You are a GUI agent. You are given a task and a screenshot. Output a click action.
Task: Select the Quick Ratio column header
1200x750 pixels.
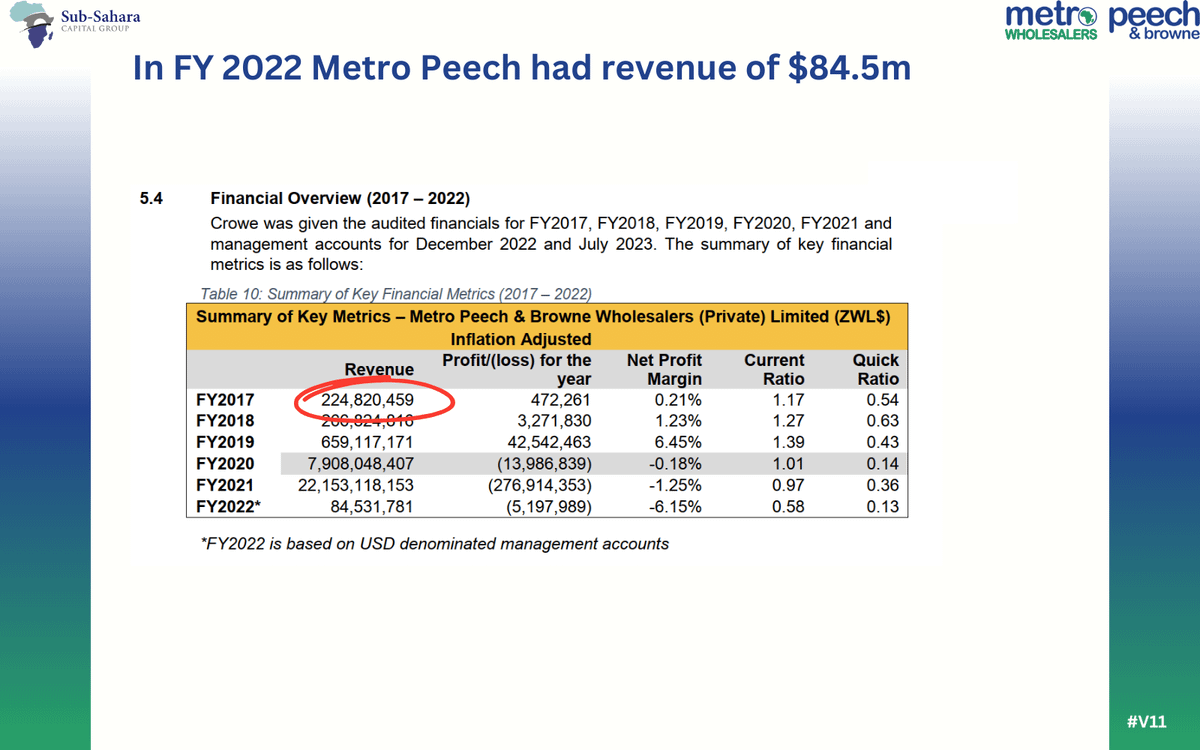tap(876, 369)
